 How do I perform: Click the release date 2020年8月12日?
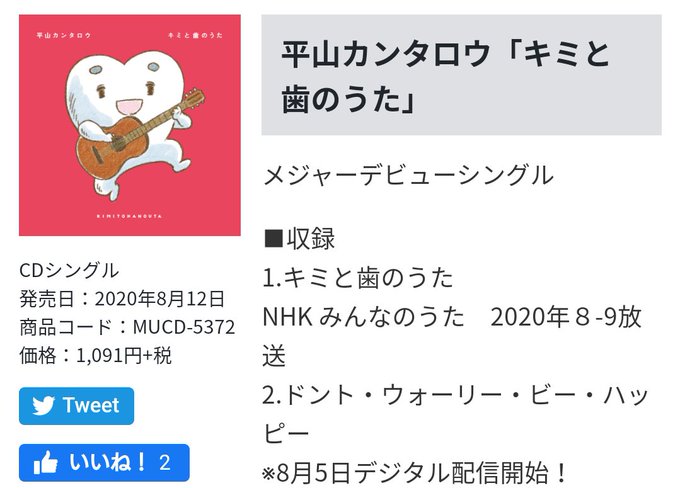pyautogui.click(x=160, y=299)
